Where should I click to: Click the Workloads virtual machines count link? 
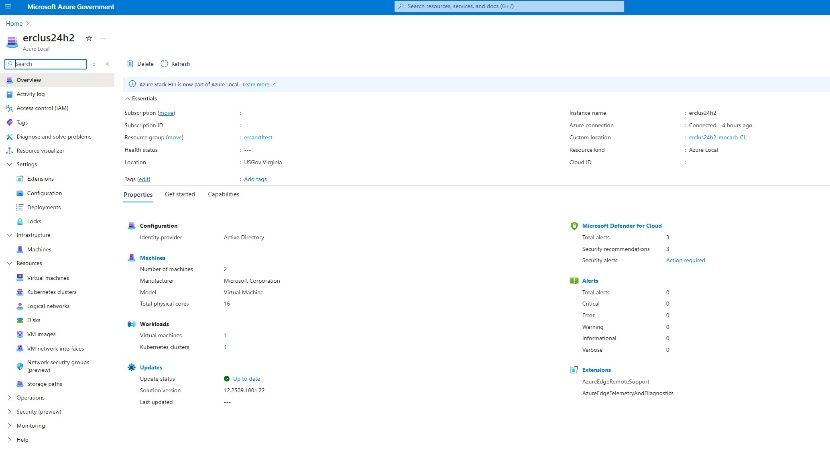click(x=225, y=336)
